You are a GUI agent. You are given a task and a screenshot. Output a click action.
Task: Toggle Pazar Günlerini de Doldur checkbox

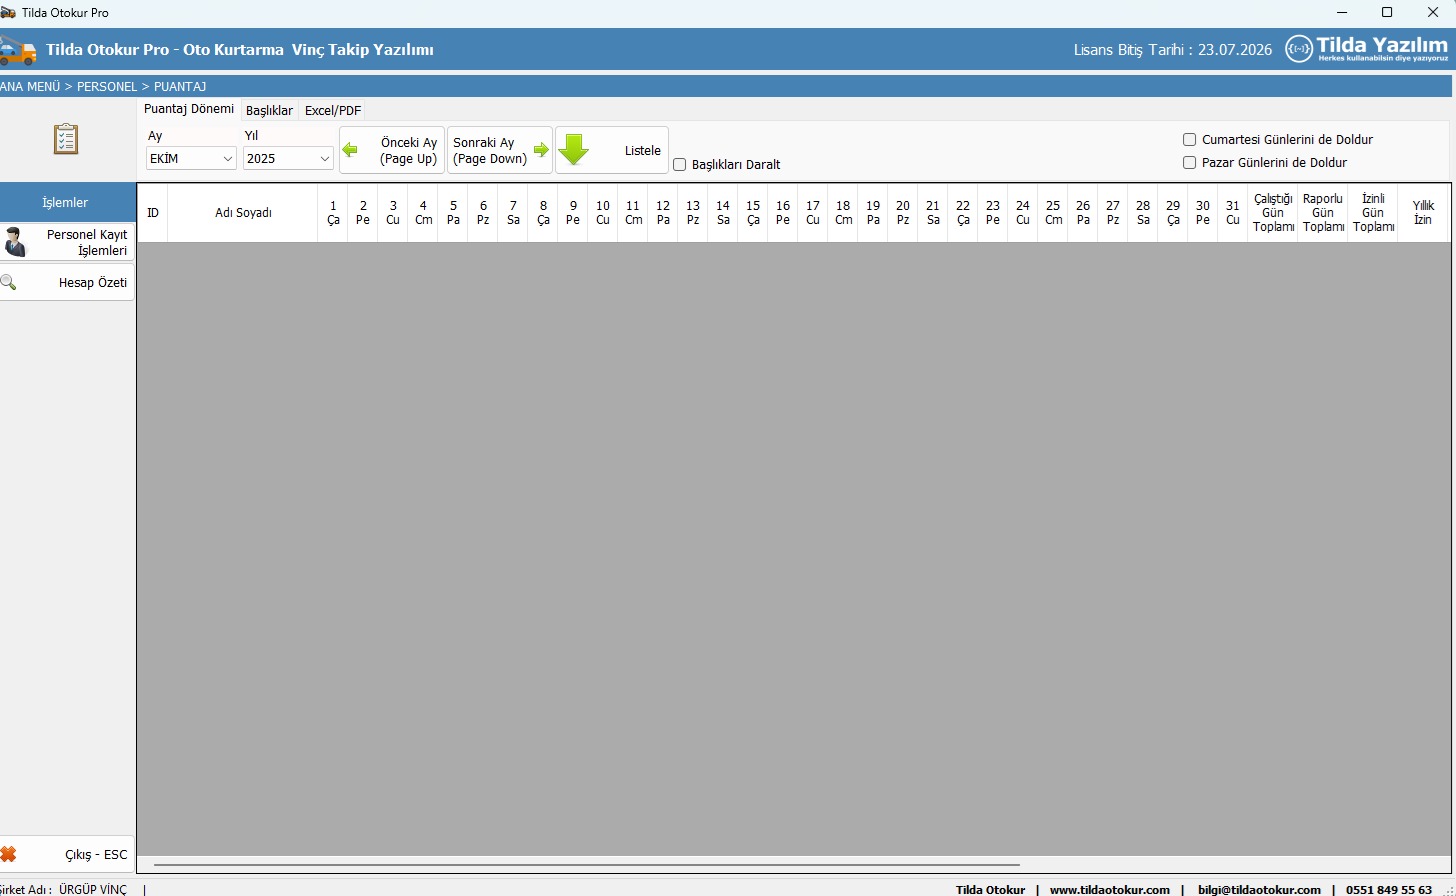pos(1190,163)
